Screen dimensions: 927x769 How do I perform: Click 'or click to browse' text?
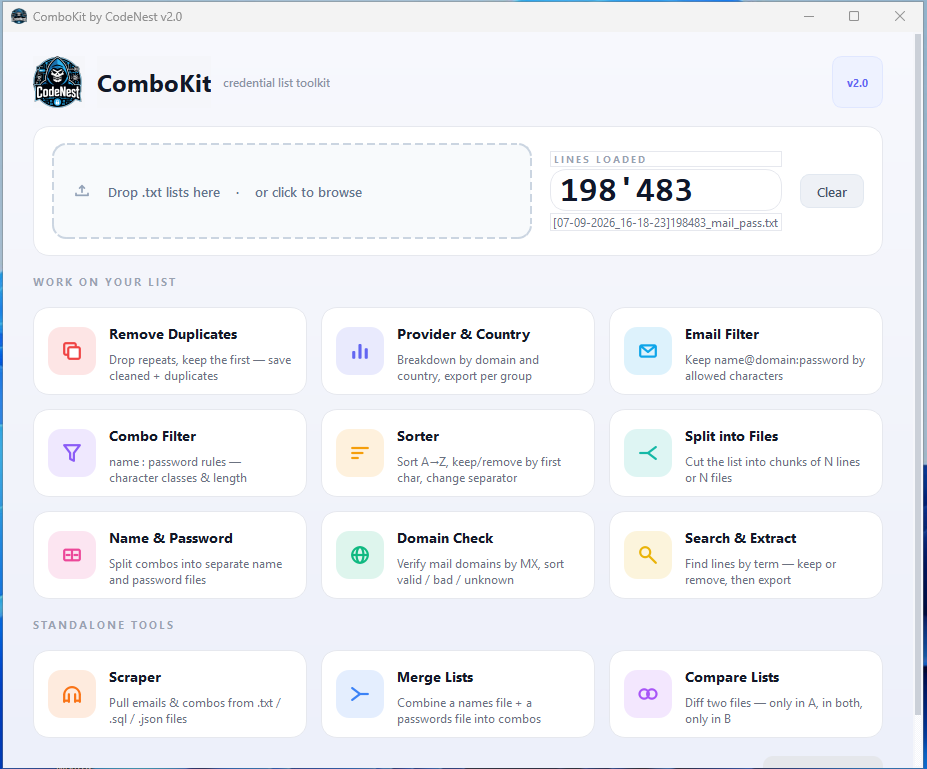[309, 193]
